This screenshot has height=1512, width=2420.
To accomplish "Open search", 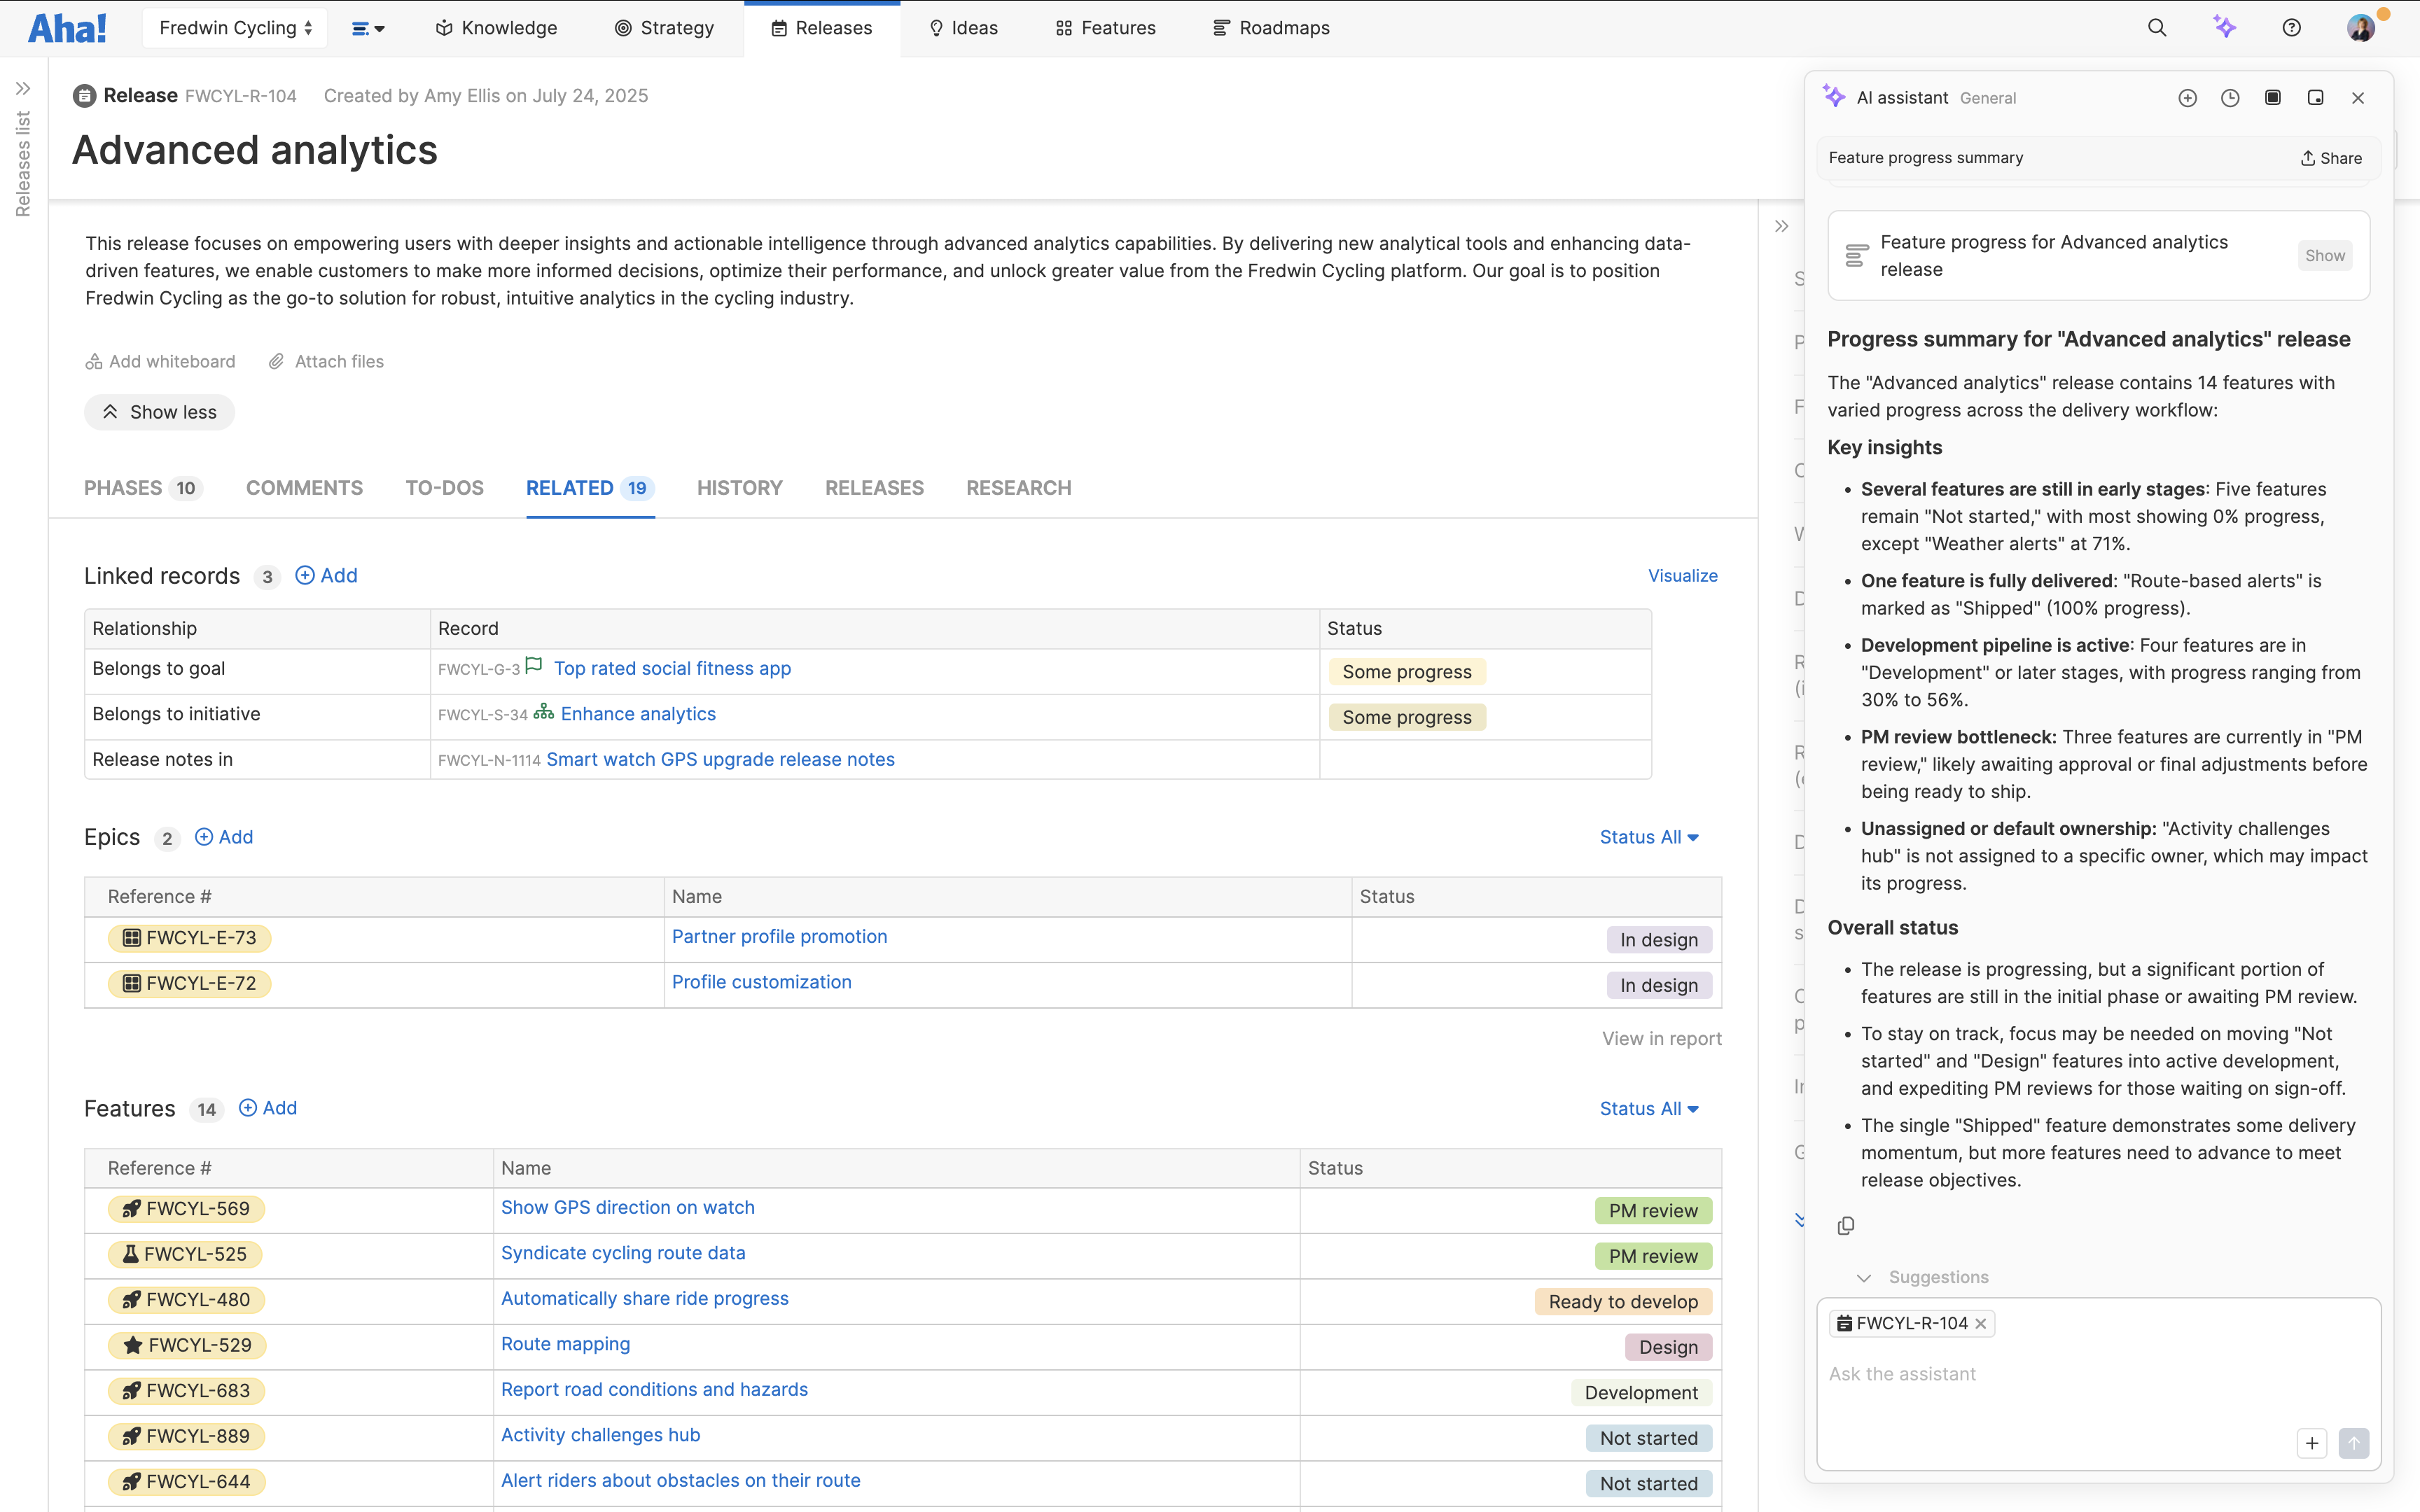I will pos(2157,27).
